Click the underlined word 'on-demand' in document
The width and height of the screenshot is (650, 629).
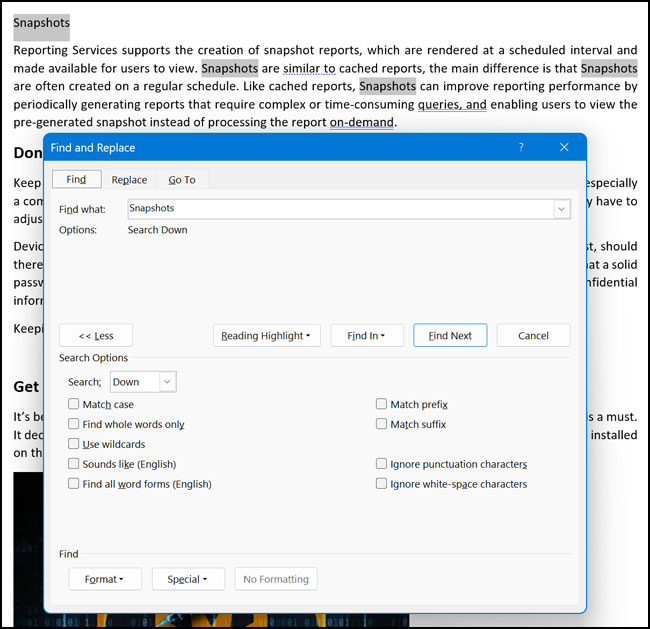(x=361, y=122)
